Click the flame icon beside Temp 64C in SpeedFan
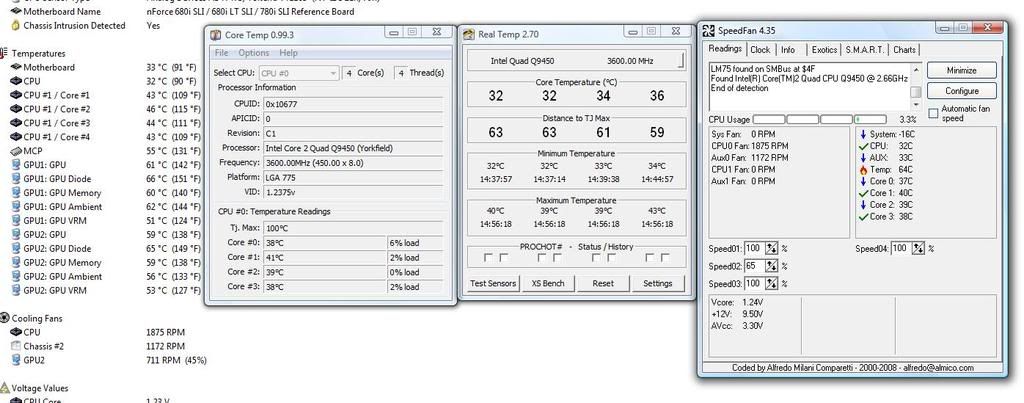Screen dimensions: 1024x403 coord(864,170)
